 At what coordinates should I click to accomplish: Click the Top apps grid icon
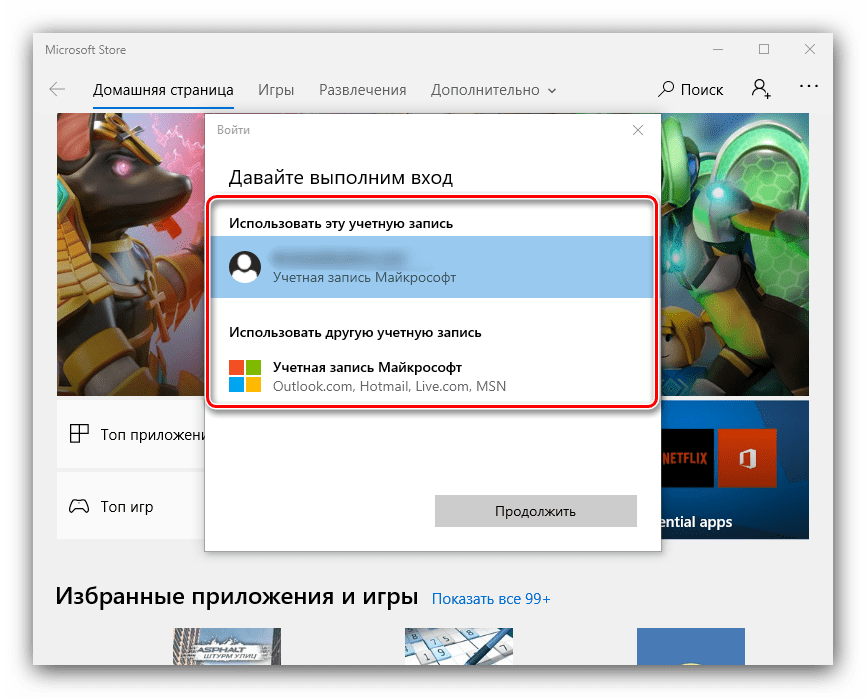(79, 434)
